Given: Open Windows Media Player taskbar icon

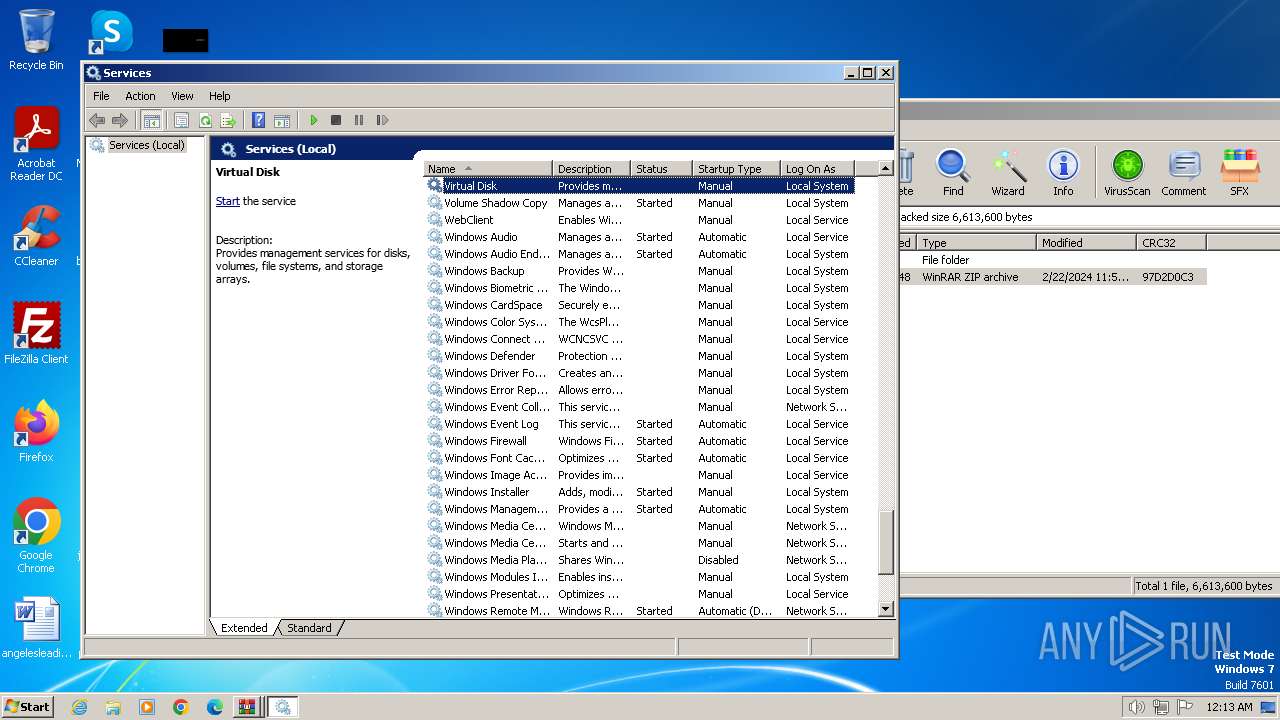Looking at the screenshot, I should [x=147, y=707].
